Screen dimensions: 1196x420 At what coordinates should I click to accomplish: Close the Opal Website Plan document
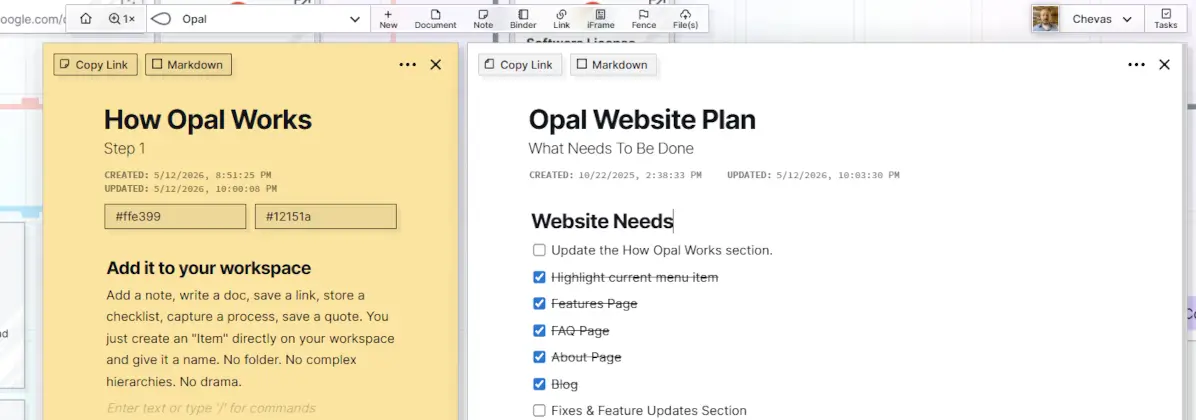click(1164, 65)
